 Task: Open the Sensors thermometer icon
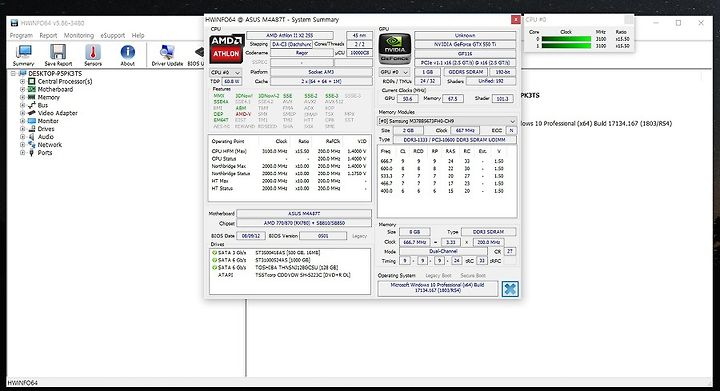(93, 55)
